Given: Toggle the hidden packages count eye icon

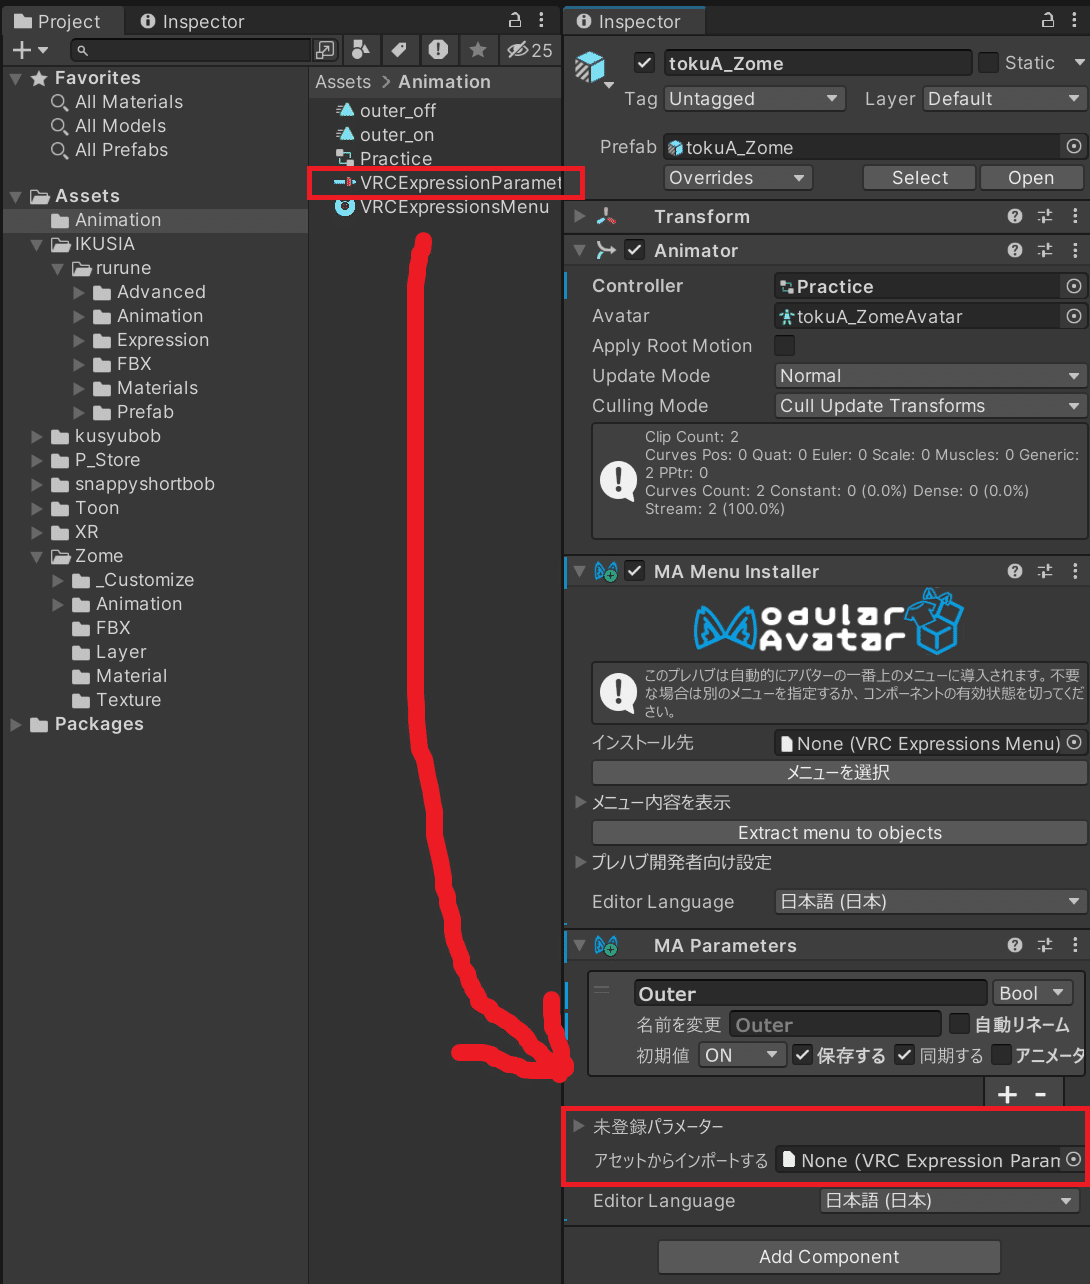Looking at the screenshot, I should (520, 50).
